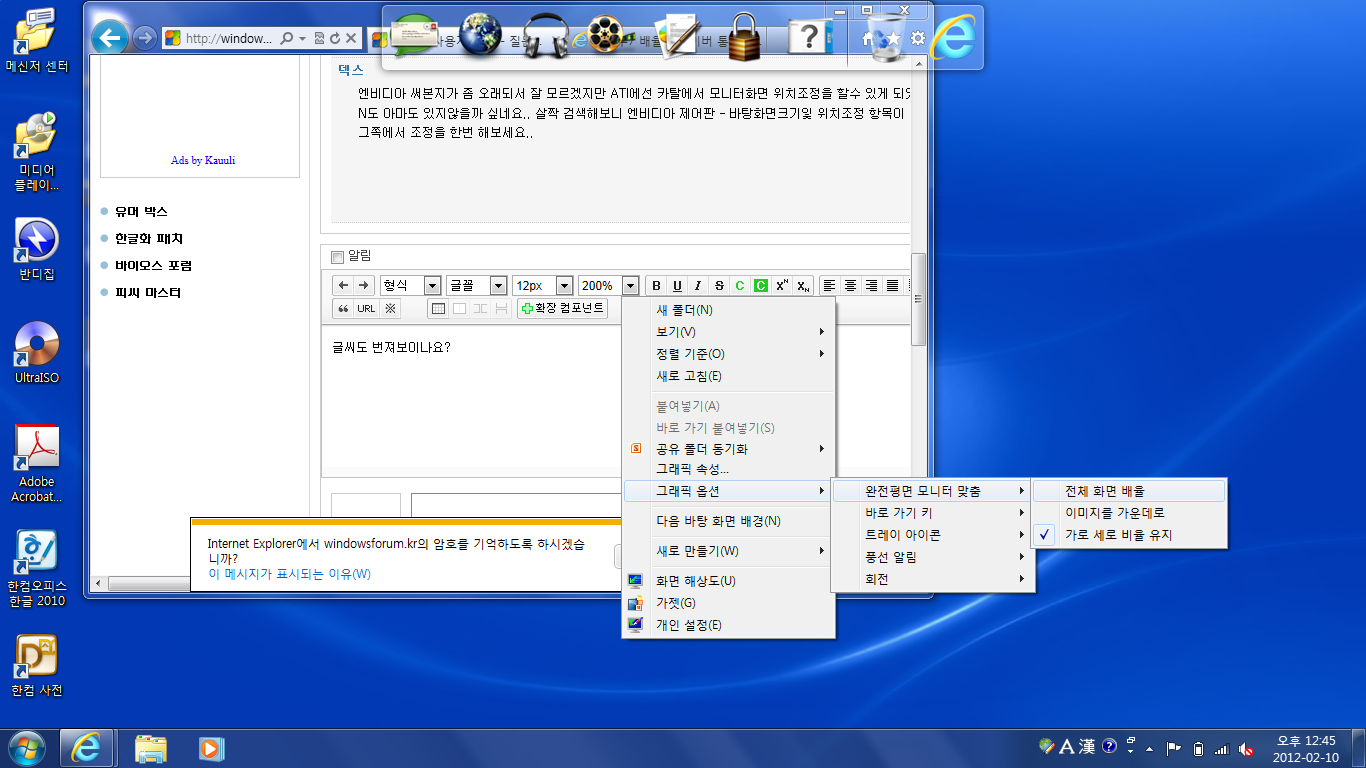Click the padlock icon in the desktop dock

(746, 37)
